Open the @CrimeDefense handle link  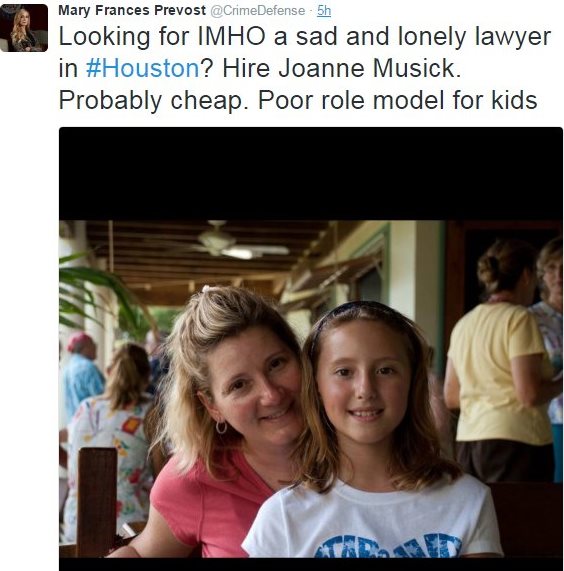click(x=258, y=11)
